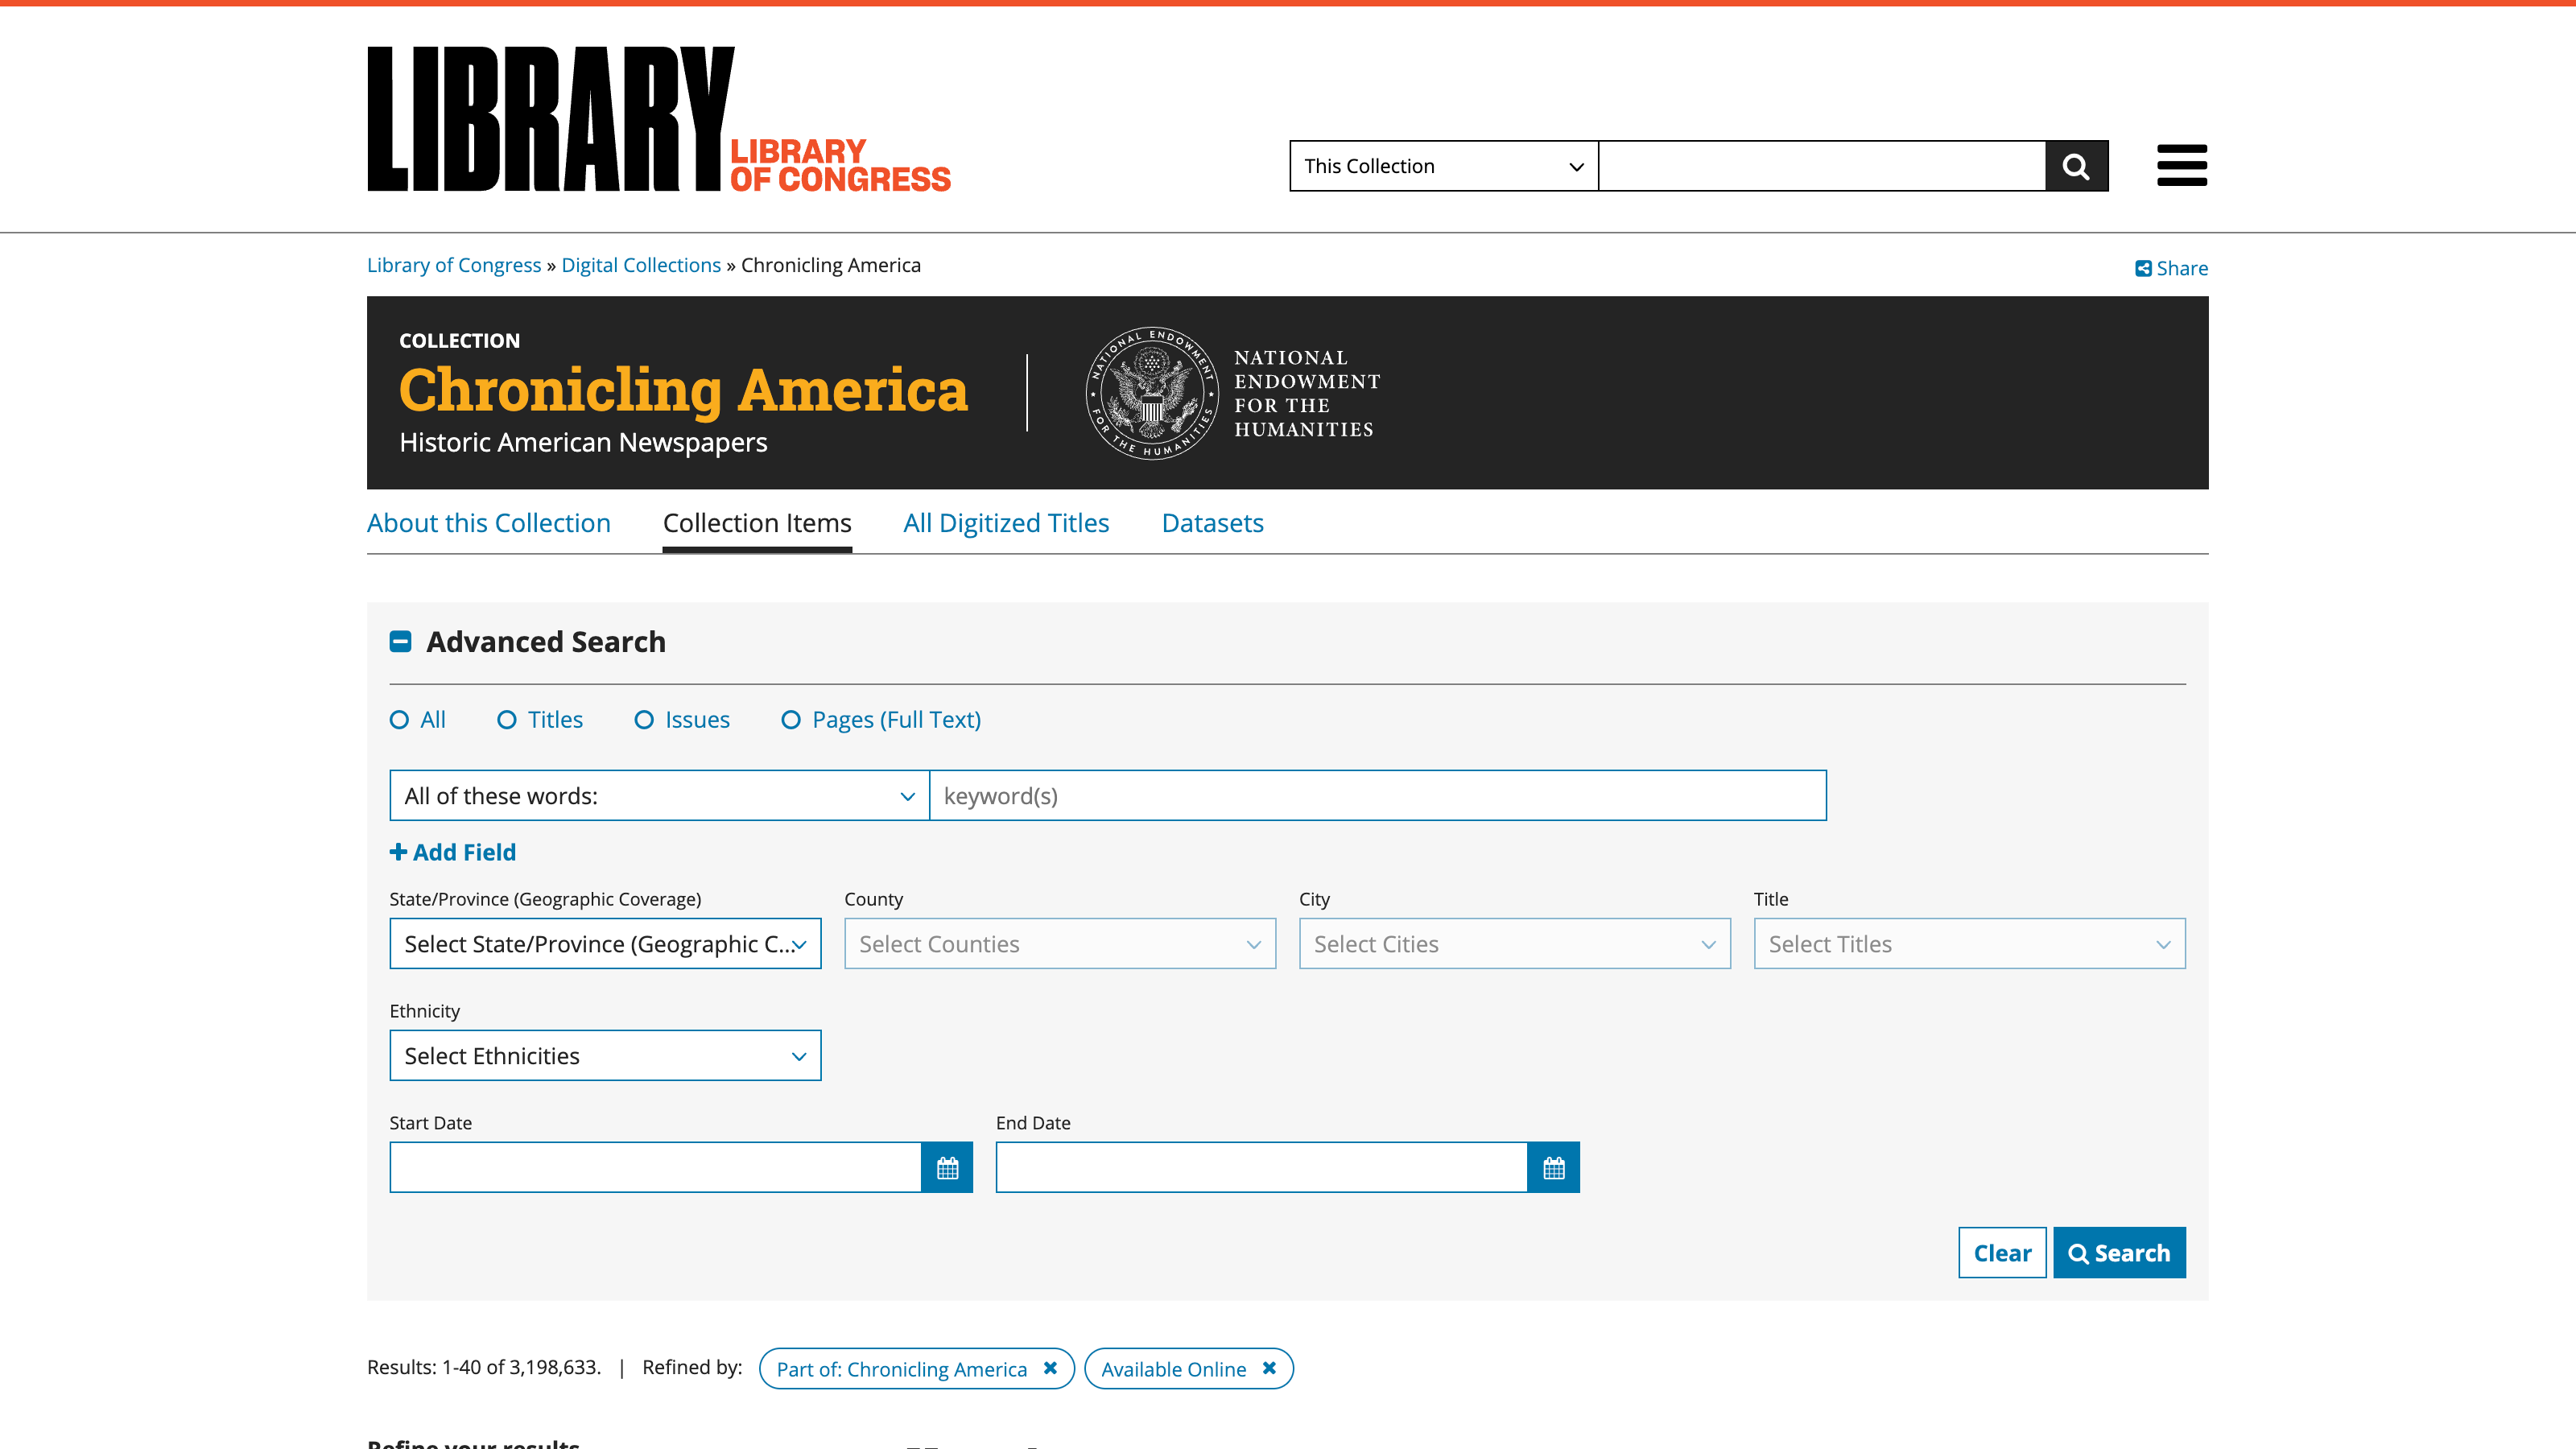Click the Clear button
The width and height of the screenshot is (2576, 1449).
(2002, 1253)
